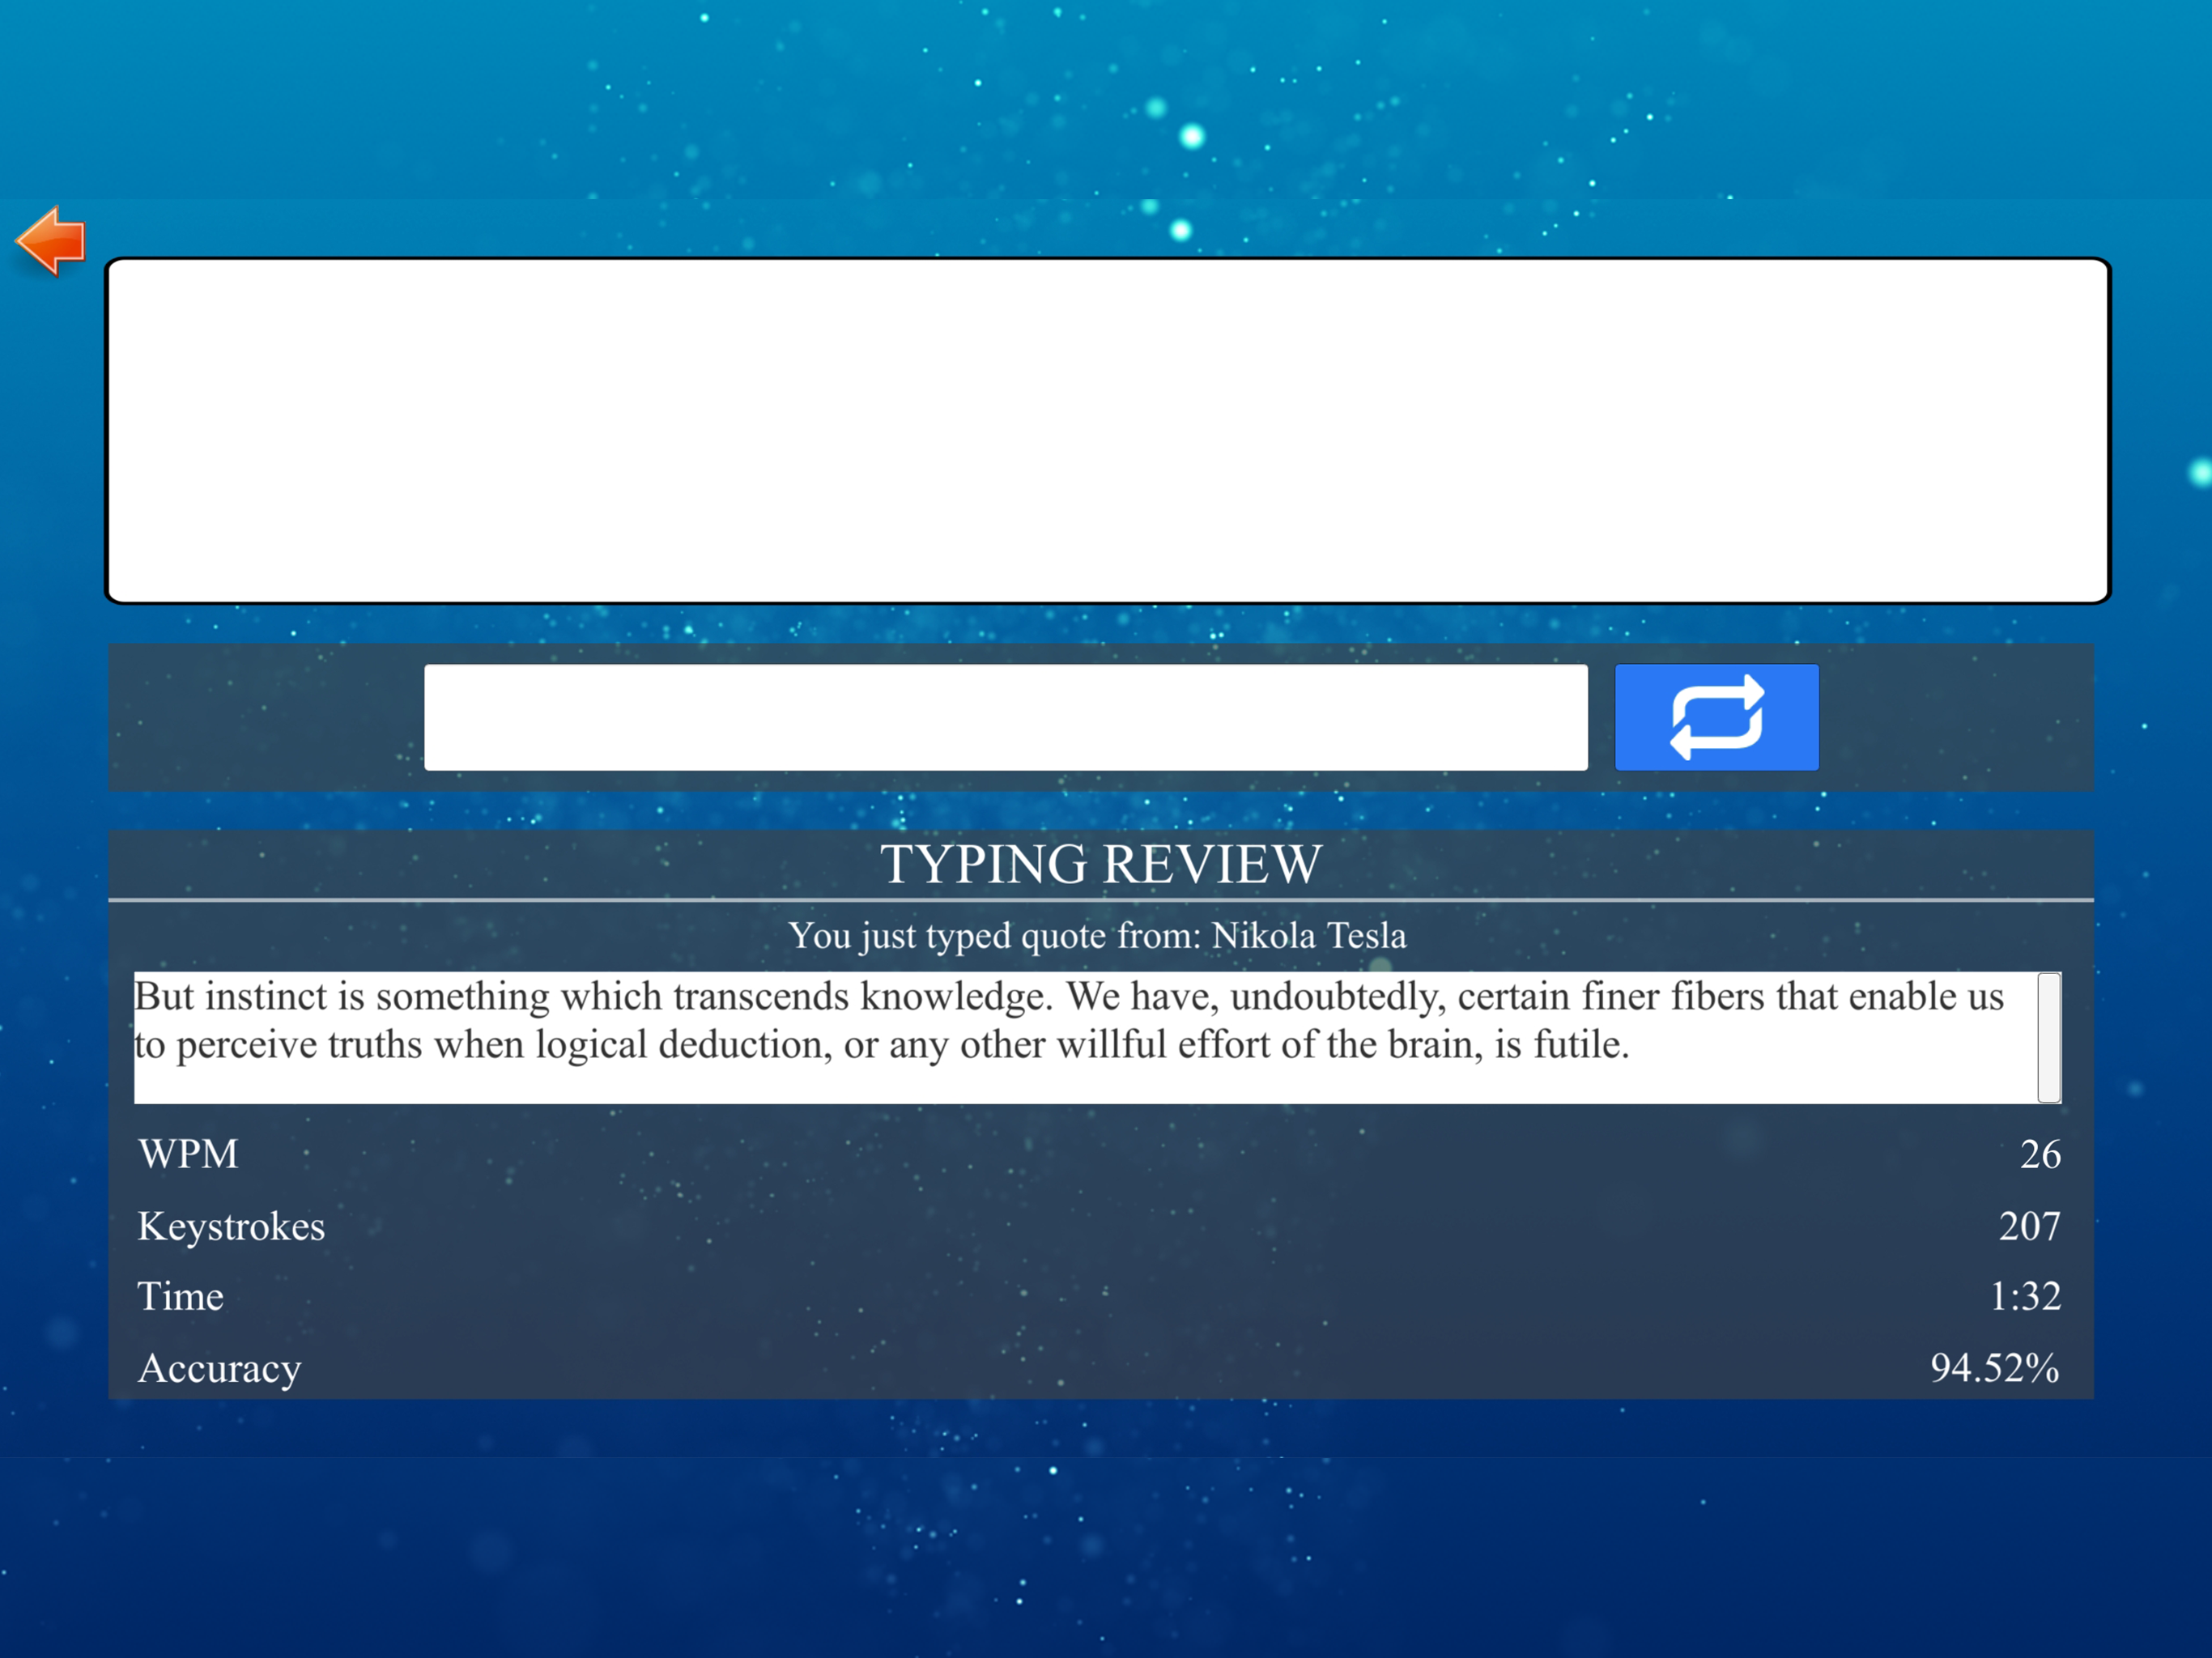Click the word 'undoubtedly' in the quote
Image resolution: width=2212 pixels, height=1658 pixels.
pyautogui.click(x=1337, y=997)
